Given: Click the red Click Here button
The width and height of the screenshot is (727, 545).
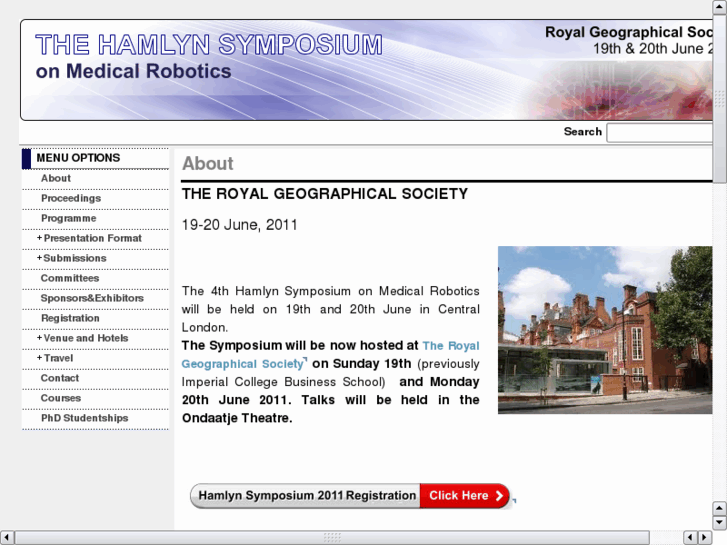Looking at the screenshot, I should (465, 496).
